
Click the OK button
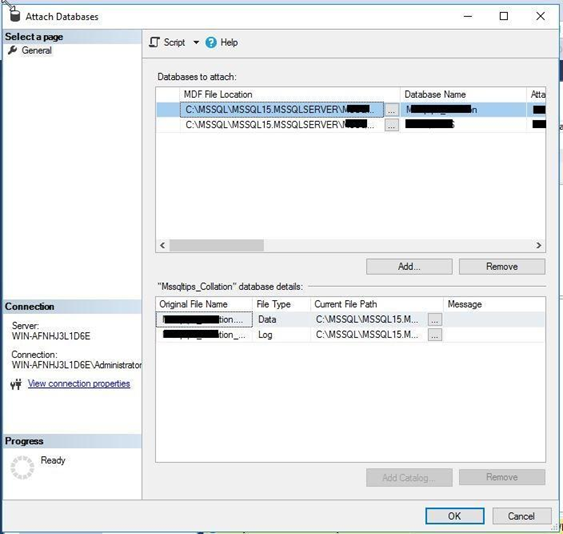click(455, 516)
